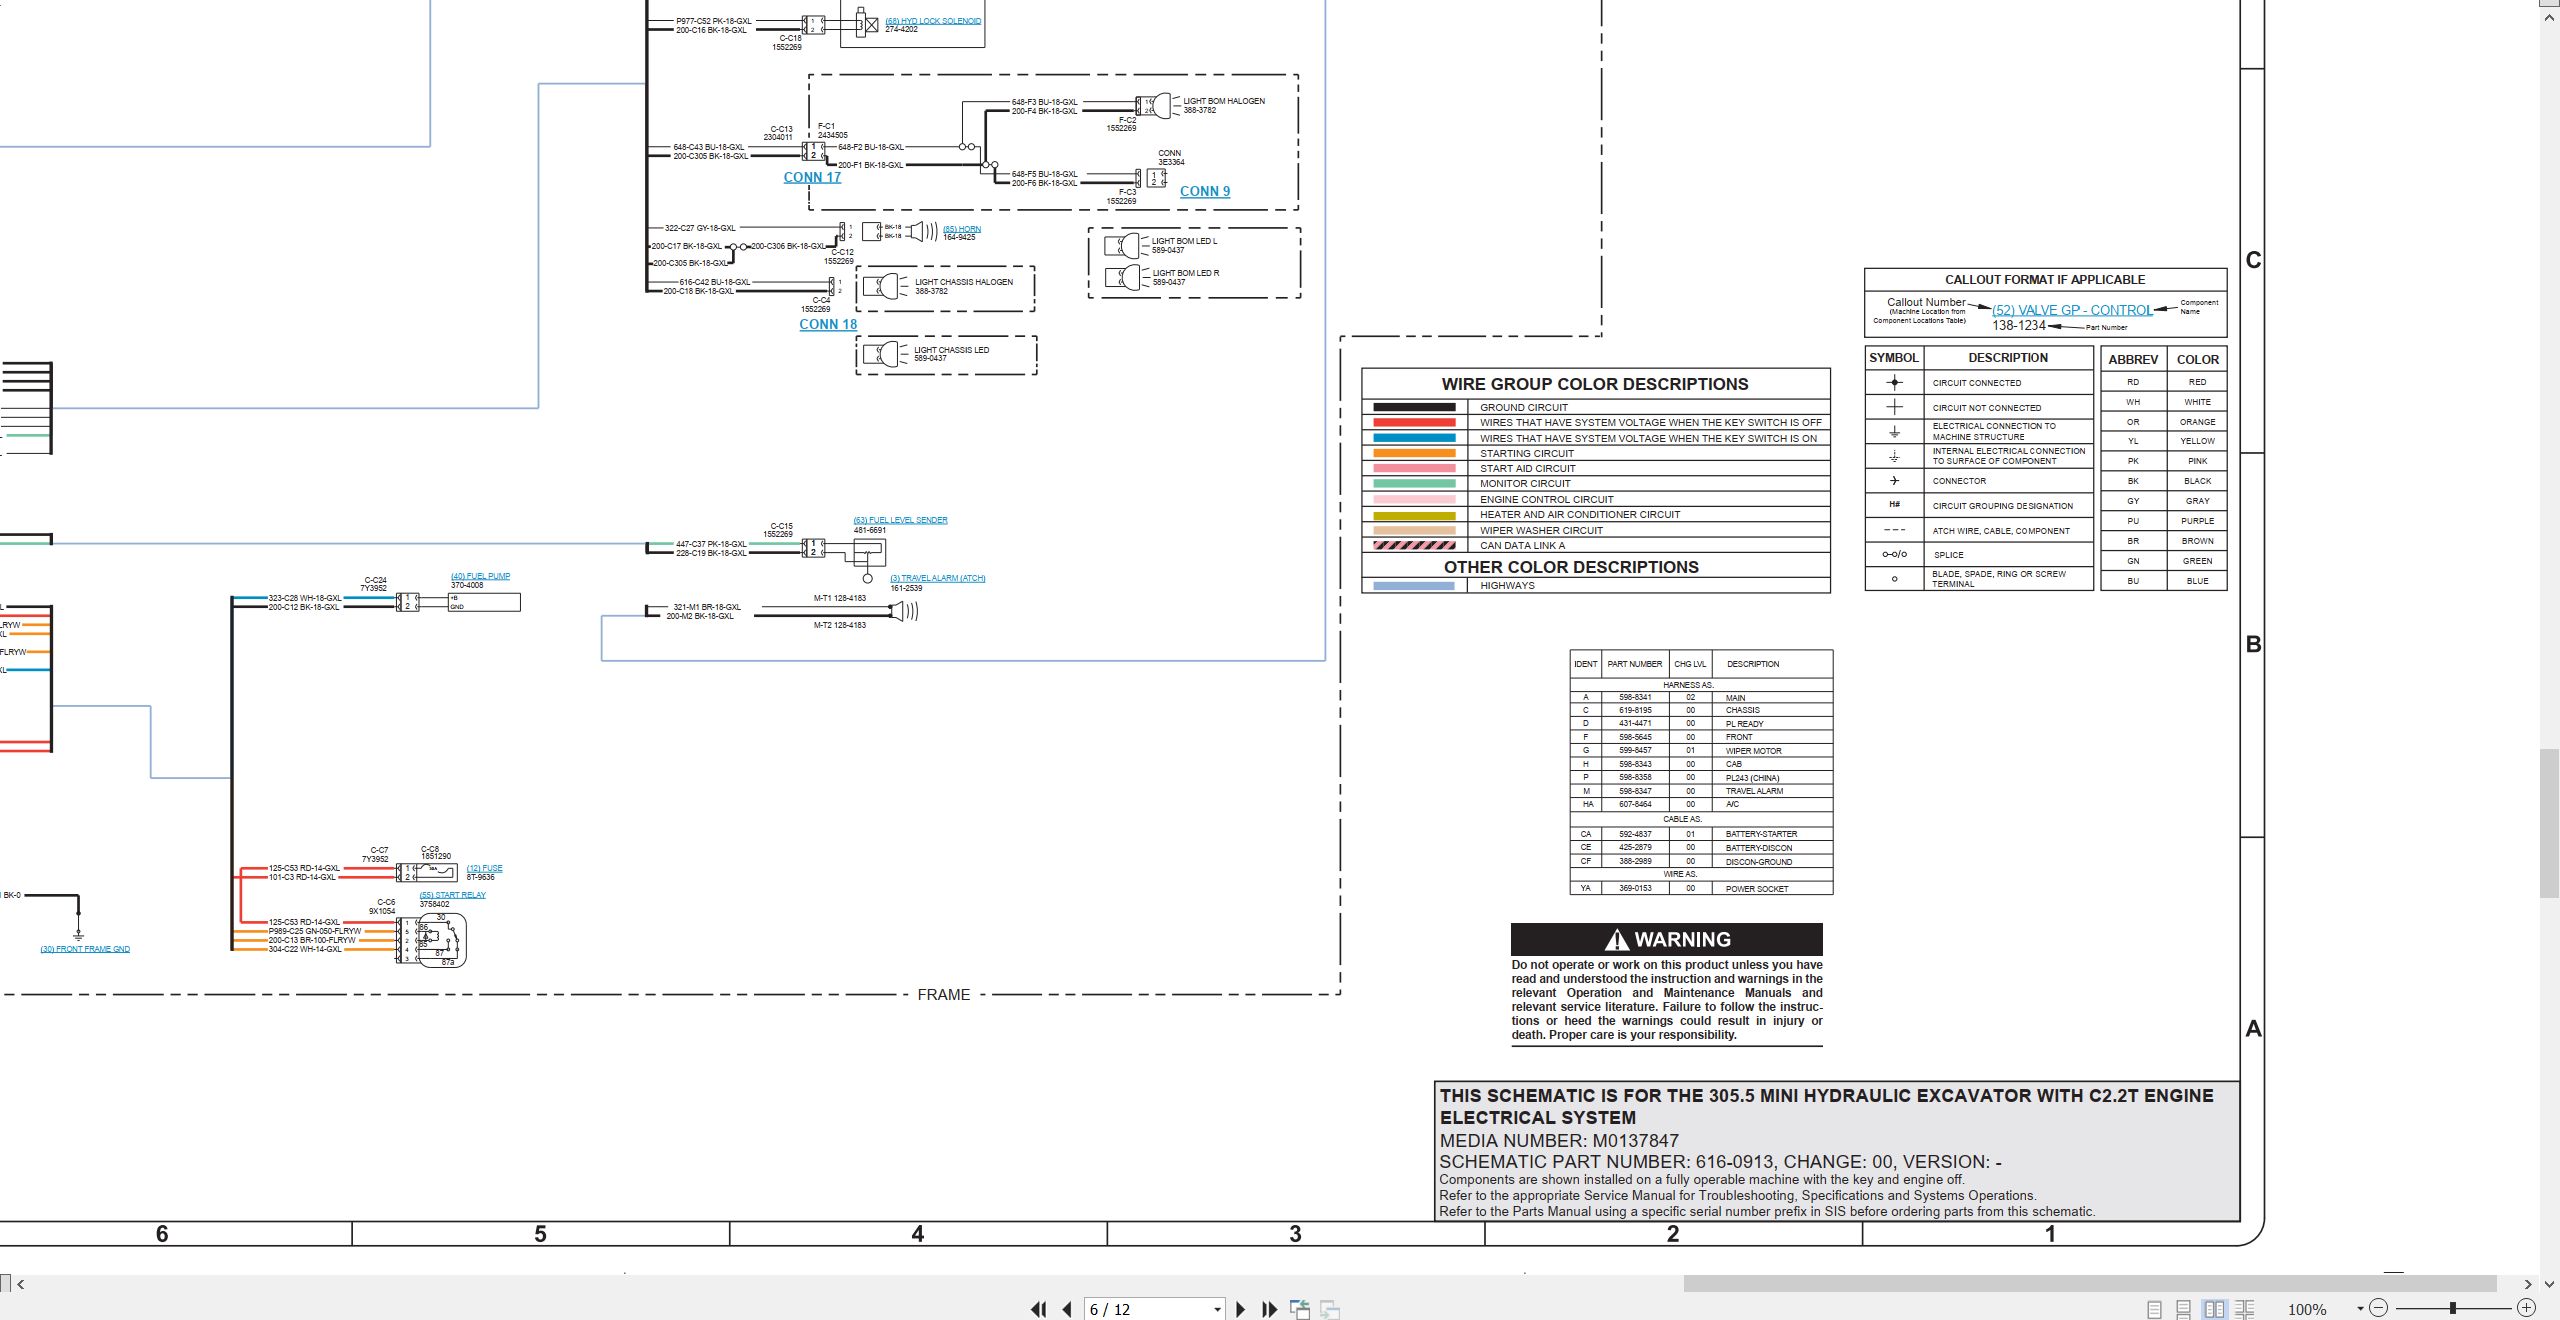Click grid row marker B

click(2253, 644)
